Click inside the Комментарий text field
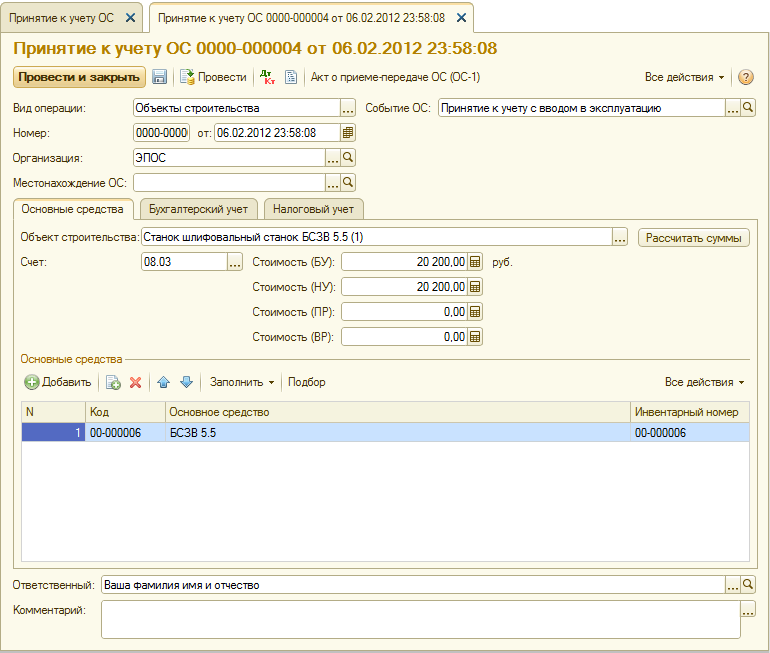The image size is (770, 653). 420,619
